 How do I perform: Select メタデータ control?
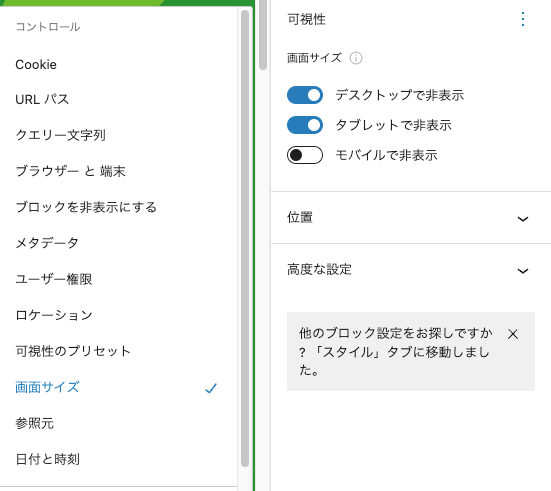[x=119, y=243]
